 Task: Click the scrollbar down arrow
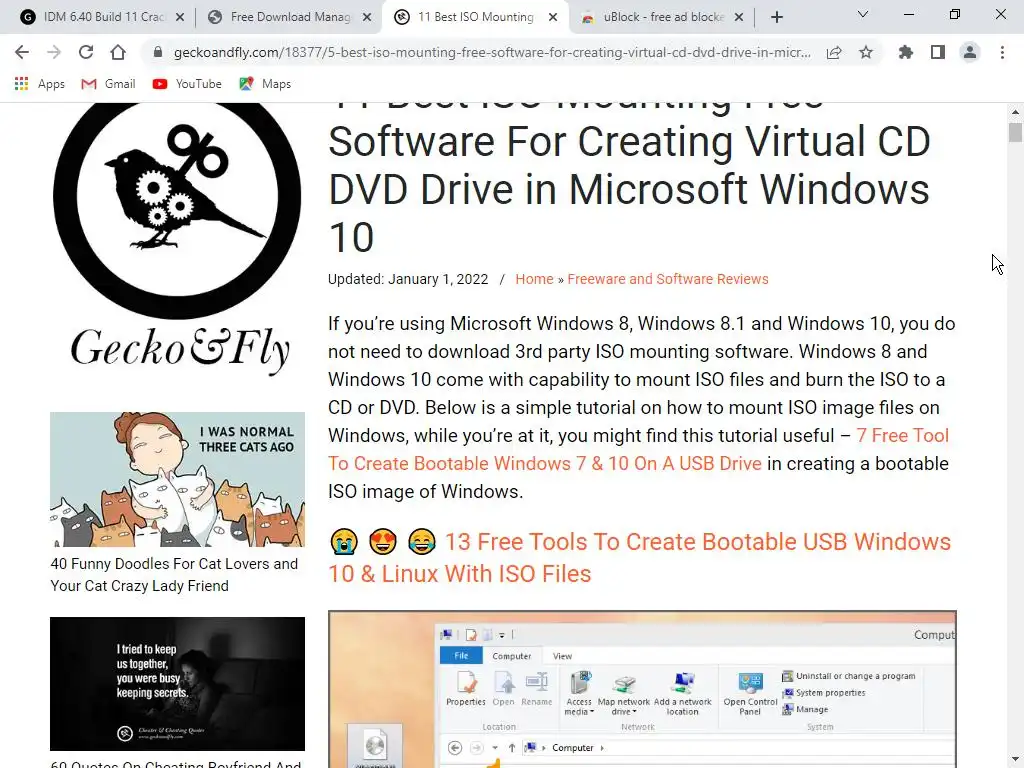[1015, 761]
